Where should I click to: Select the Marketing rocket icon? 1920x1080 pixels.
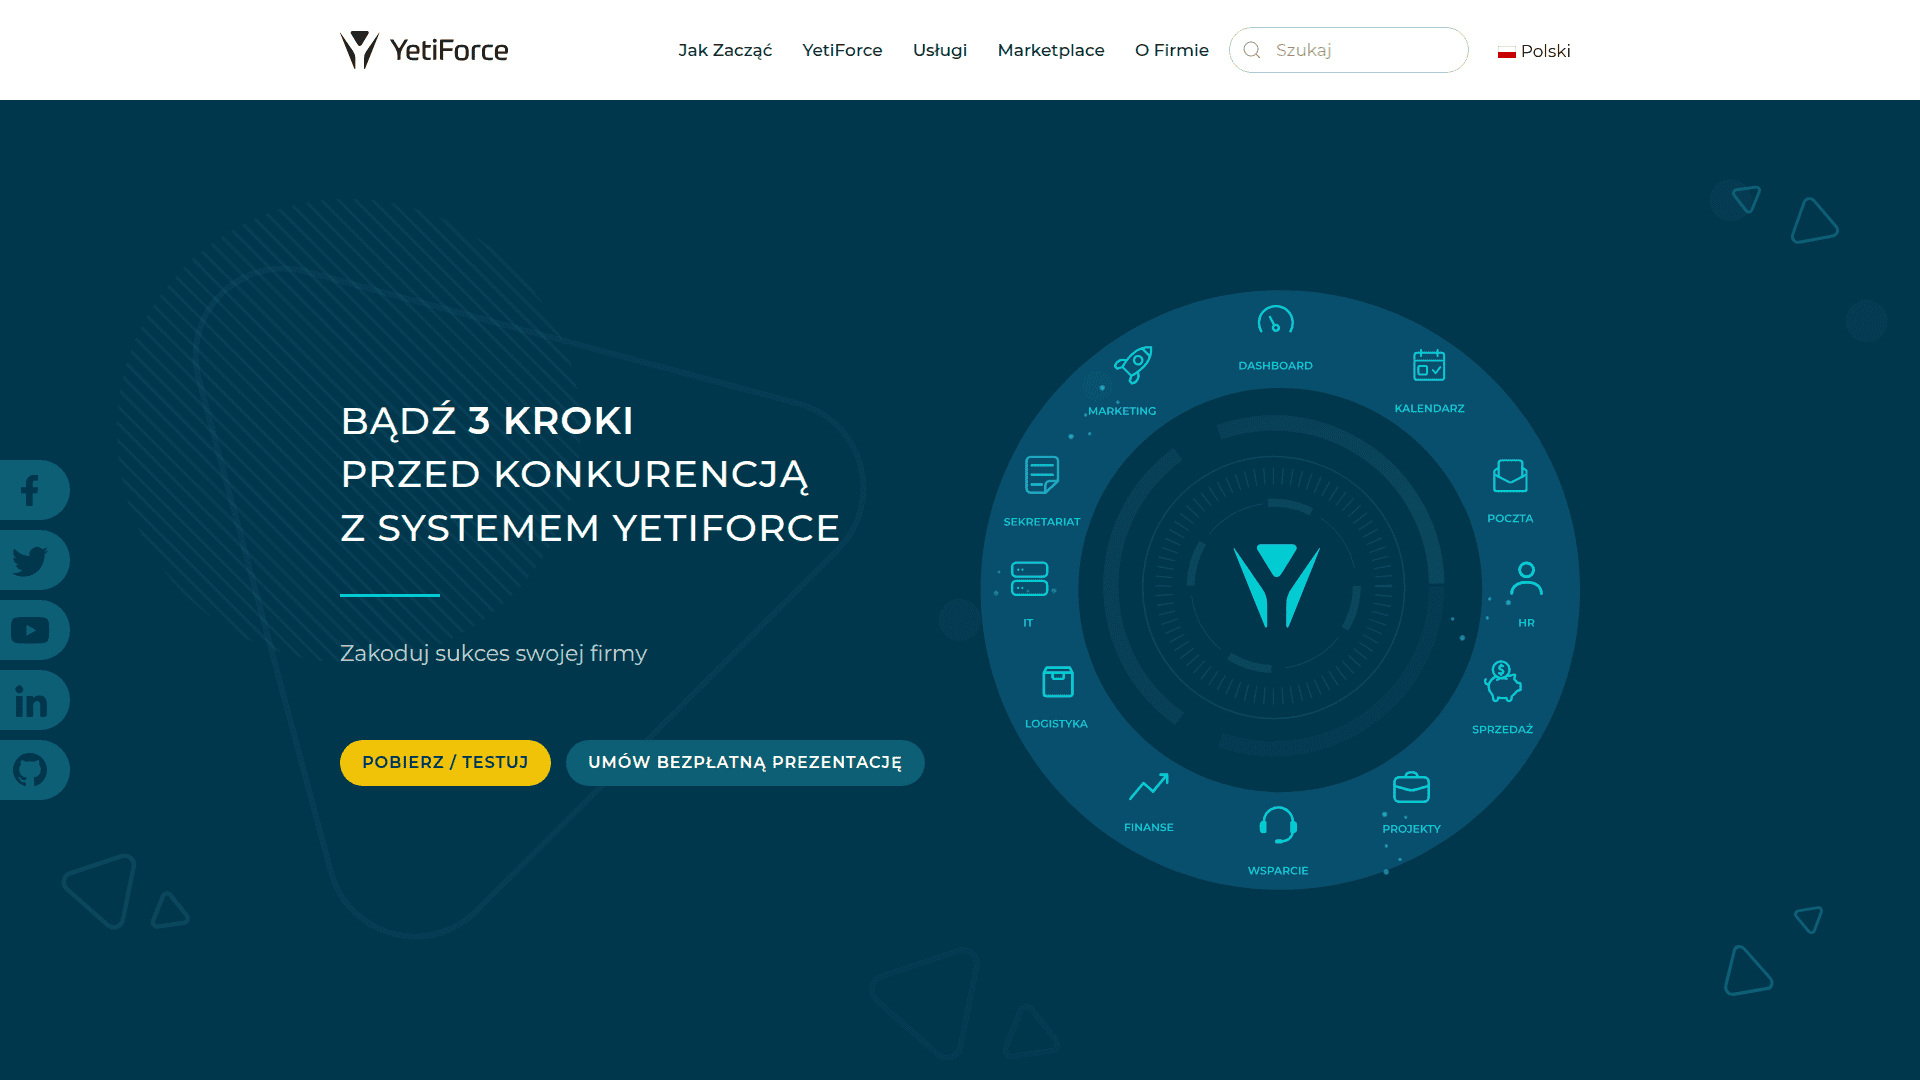point(1134,365)
